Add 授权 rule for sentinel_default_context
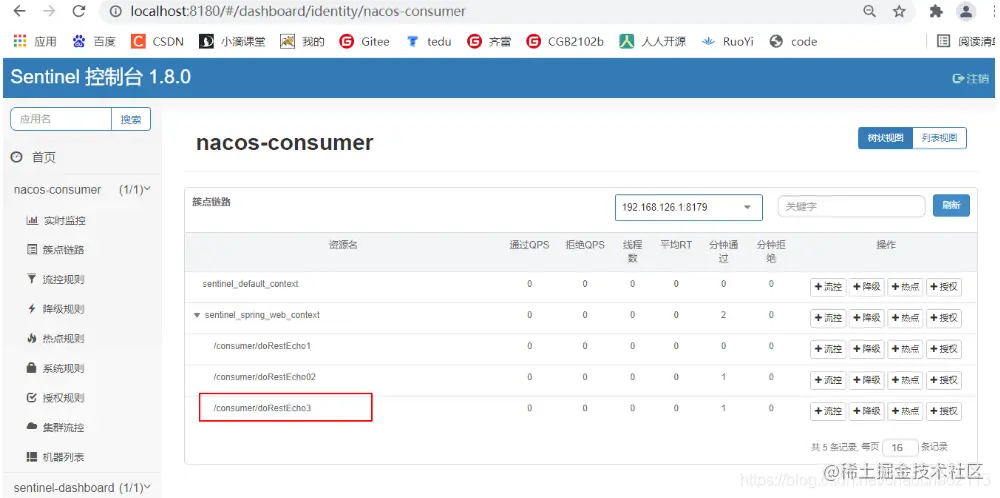The image size is (1000, 498). pyautogui.click(x=944, y=287)
